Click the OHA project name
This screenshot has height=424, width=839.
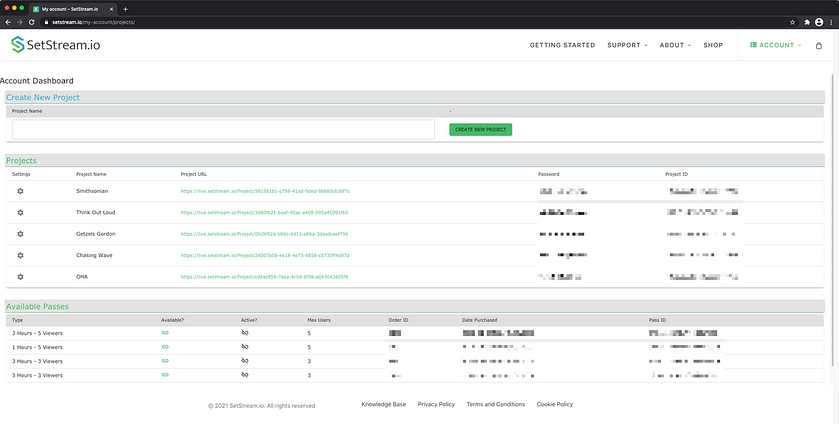pos(82,277)
